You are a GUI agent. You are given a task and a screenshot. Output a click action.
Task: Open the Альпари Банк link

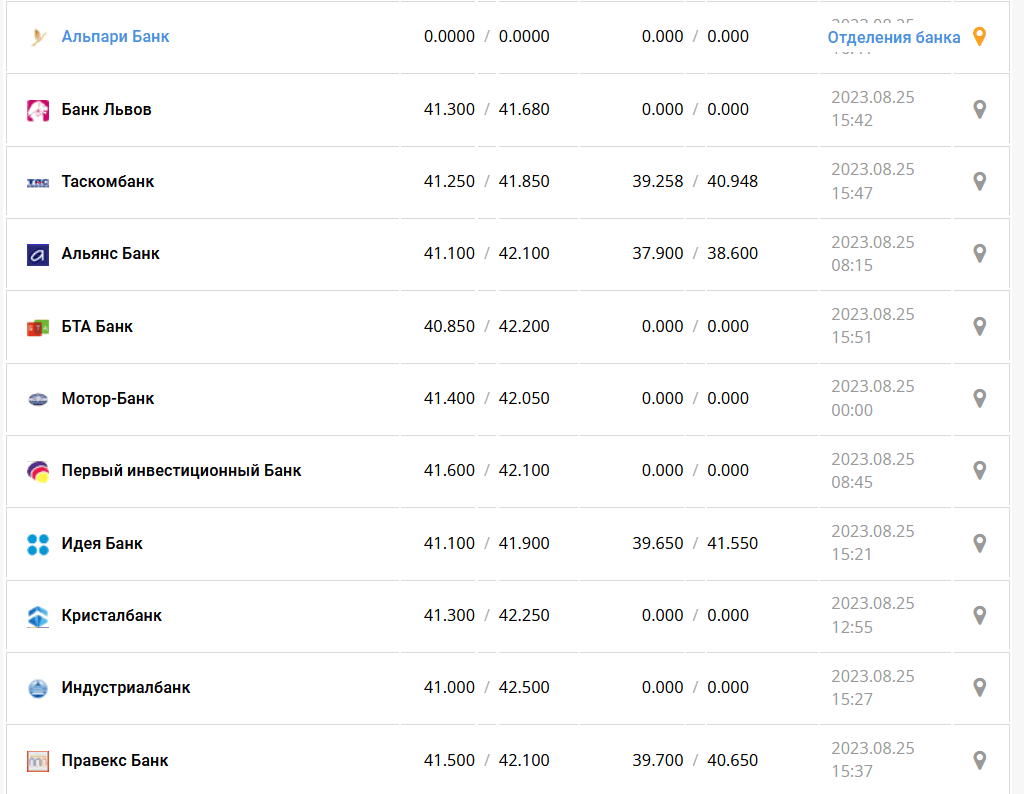115,37
